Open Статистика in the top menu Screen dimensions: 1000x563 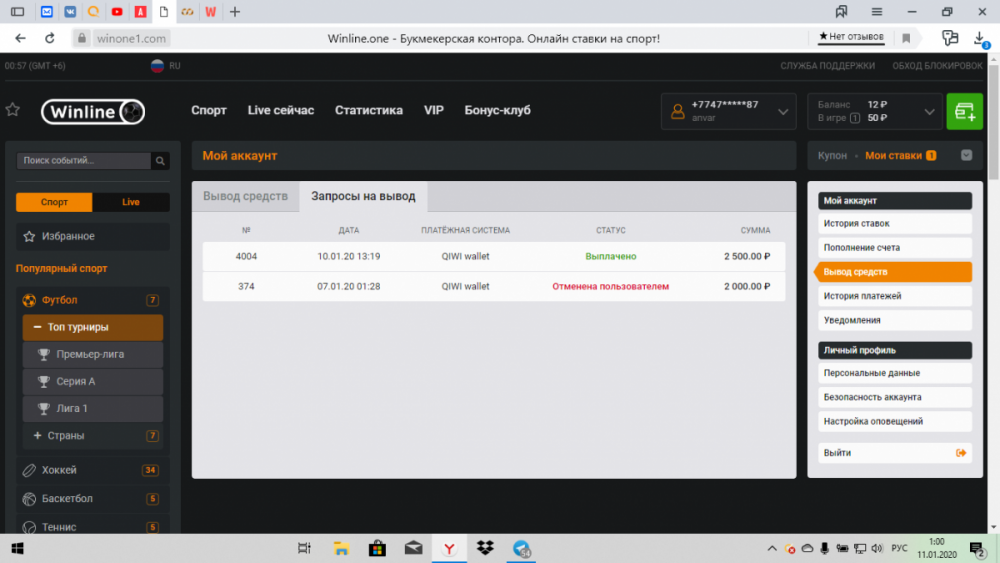[x=368, y=111]
